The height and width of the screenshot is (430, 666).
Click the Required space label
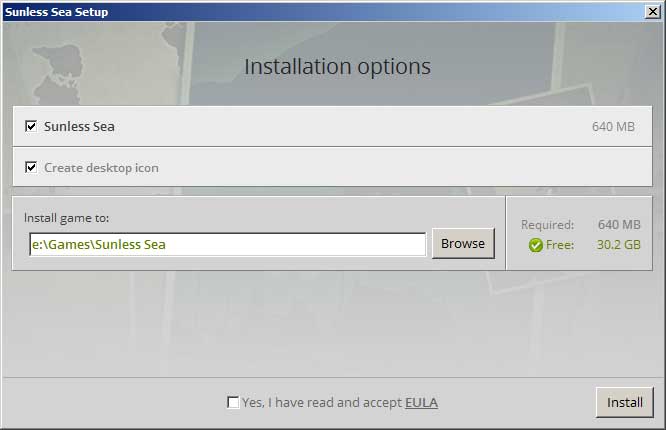click(547, 225)
